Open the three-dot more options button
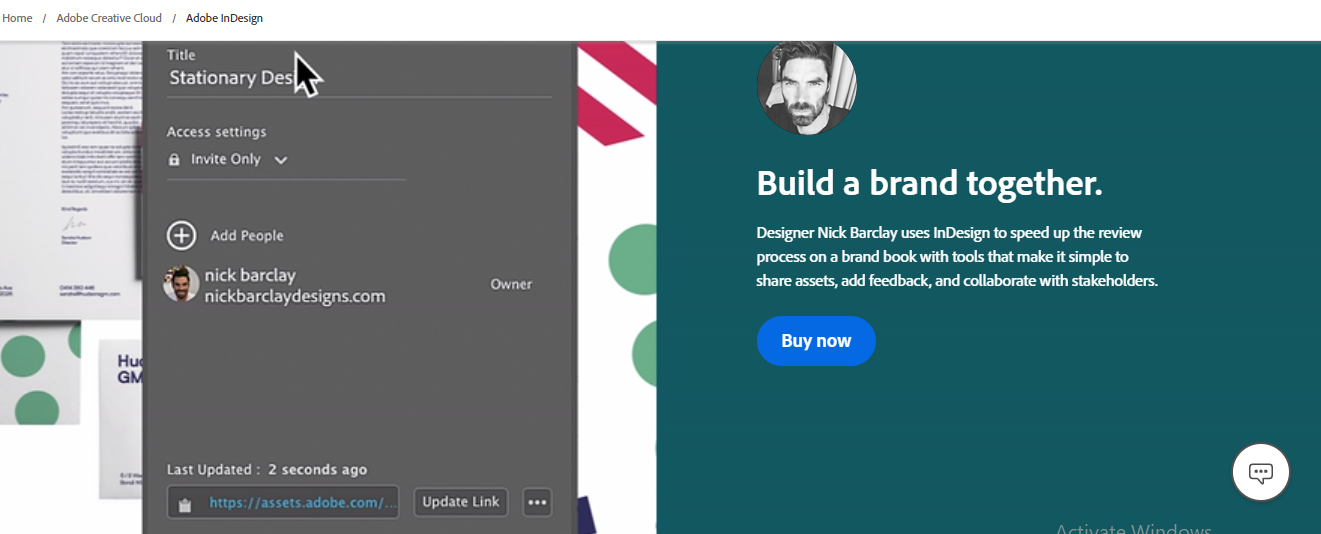1321x534 pixels. pyautogui.click(x=537, y=502)
